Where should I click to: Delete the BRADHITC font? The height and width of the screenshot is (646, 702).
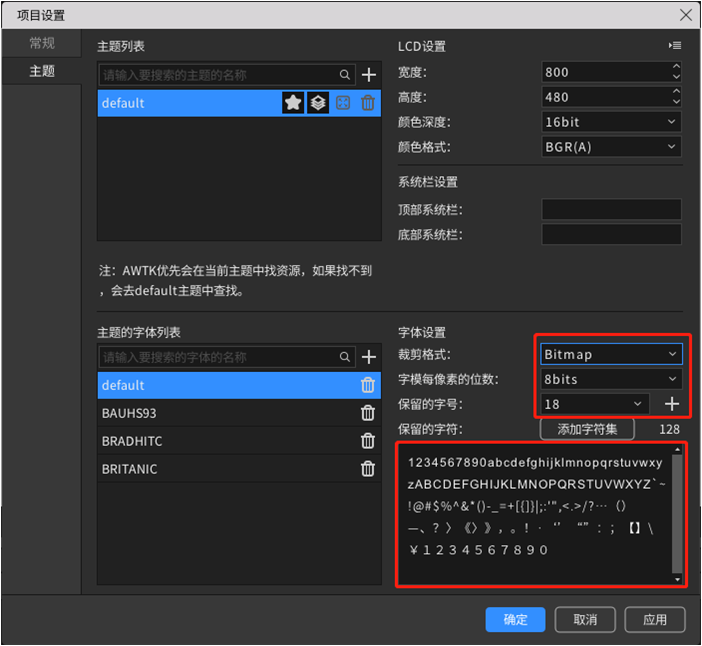tap(368, 441)
